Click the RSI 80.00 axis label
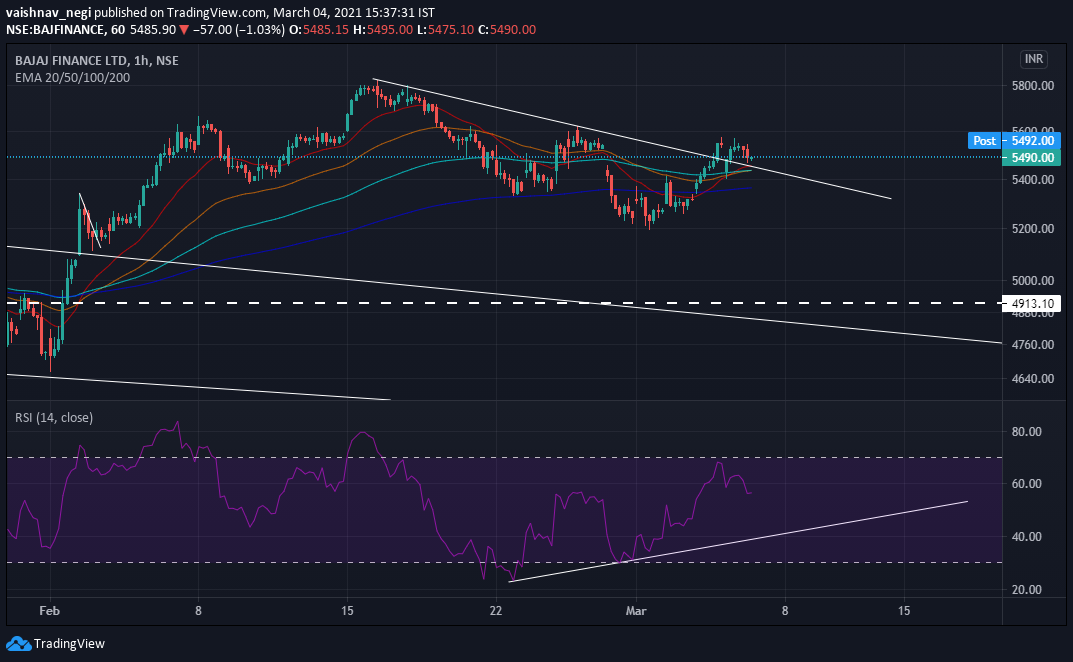1073x662 pixels. pos(1026,431)
